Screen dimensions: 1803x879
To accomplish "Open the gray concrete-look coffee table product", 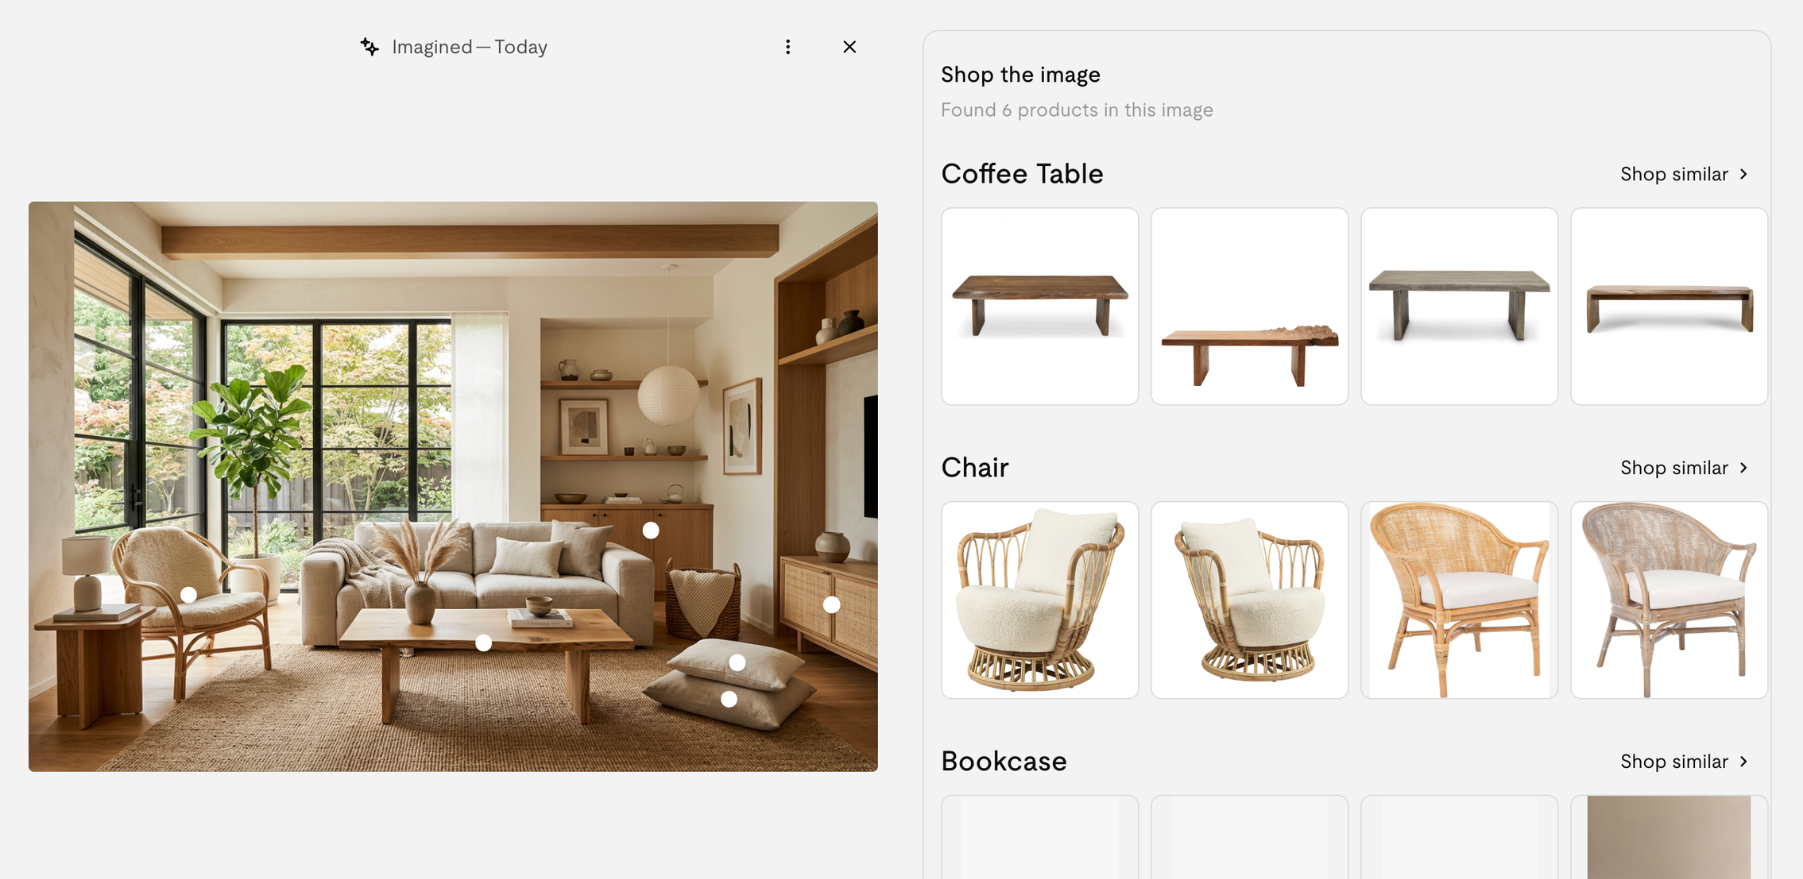I will tap(1460, 306).
